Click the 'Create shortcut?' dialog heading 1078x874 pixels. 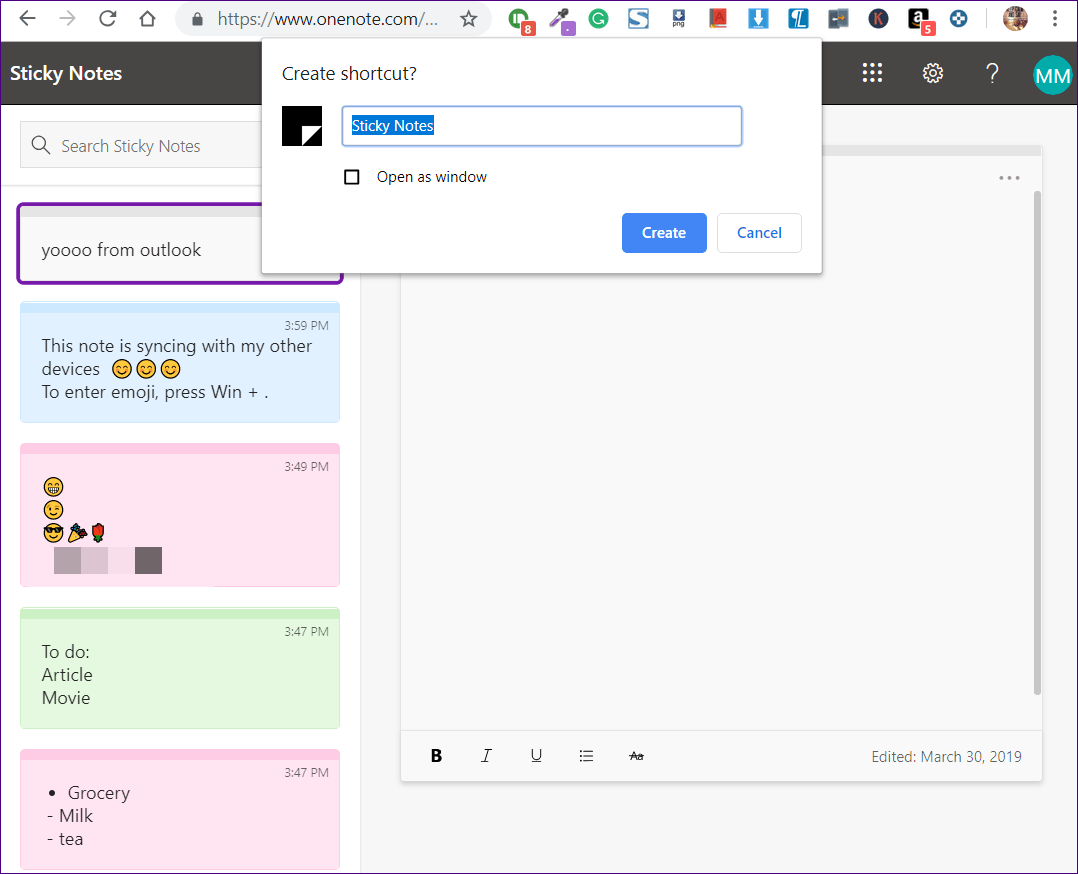349,74
